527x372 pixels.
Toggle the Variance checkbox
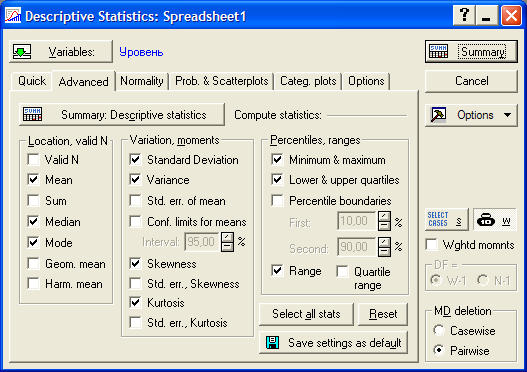[135, 179]
